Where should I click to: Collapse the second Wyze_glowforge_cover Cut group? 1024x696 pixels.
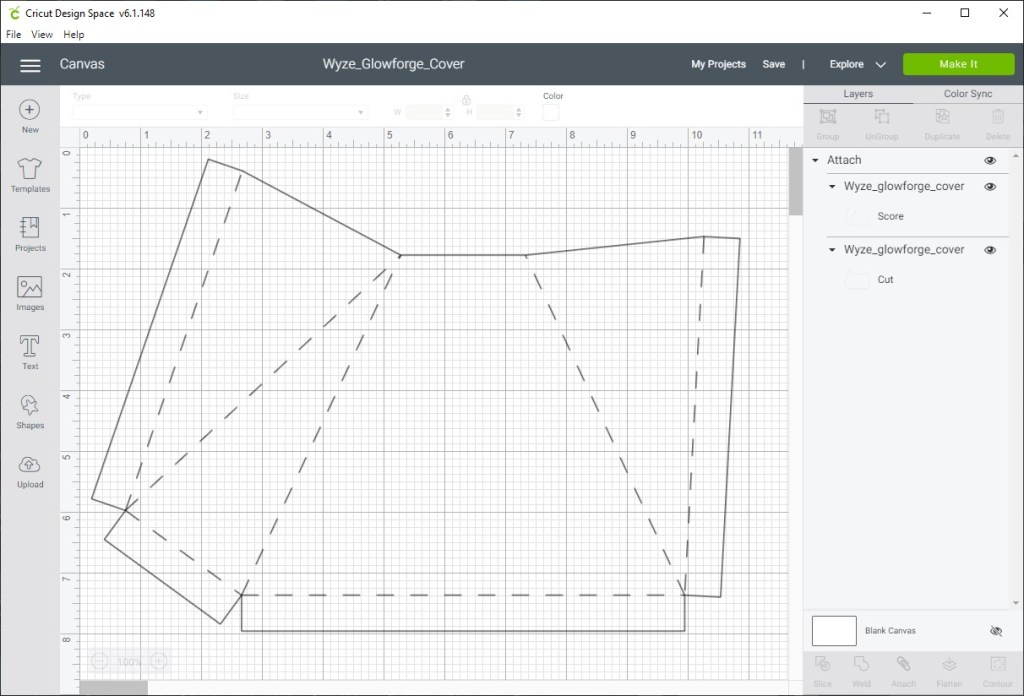[x=832, y=250]
